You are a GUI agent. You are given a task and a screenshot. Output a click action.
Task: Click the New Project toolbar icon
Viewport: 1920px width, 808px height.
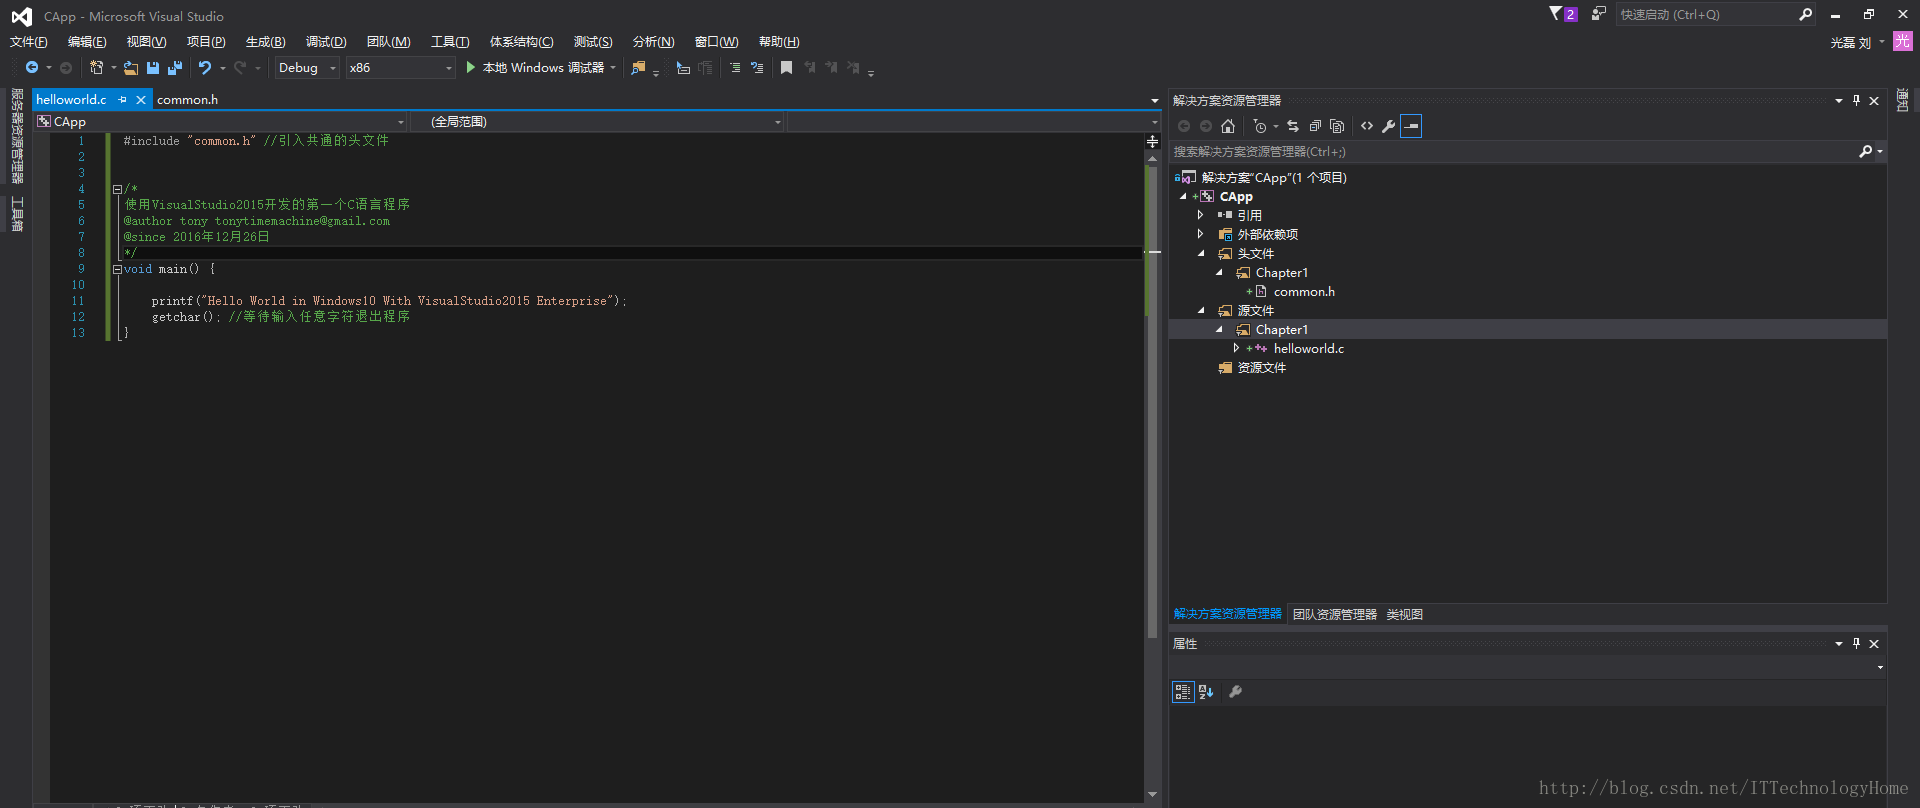[96, 68]
